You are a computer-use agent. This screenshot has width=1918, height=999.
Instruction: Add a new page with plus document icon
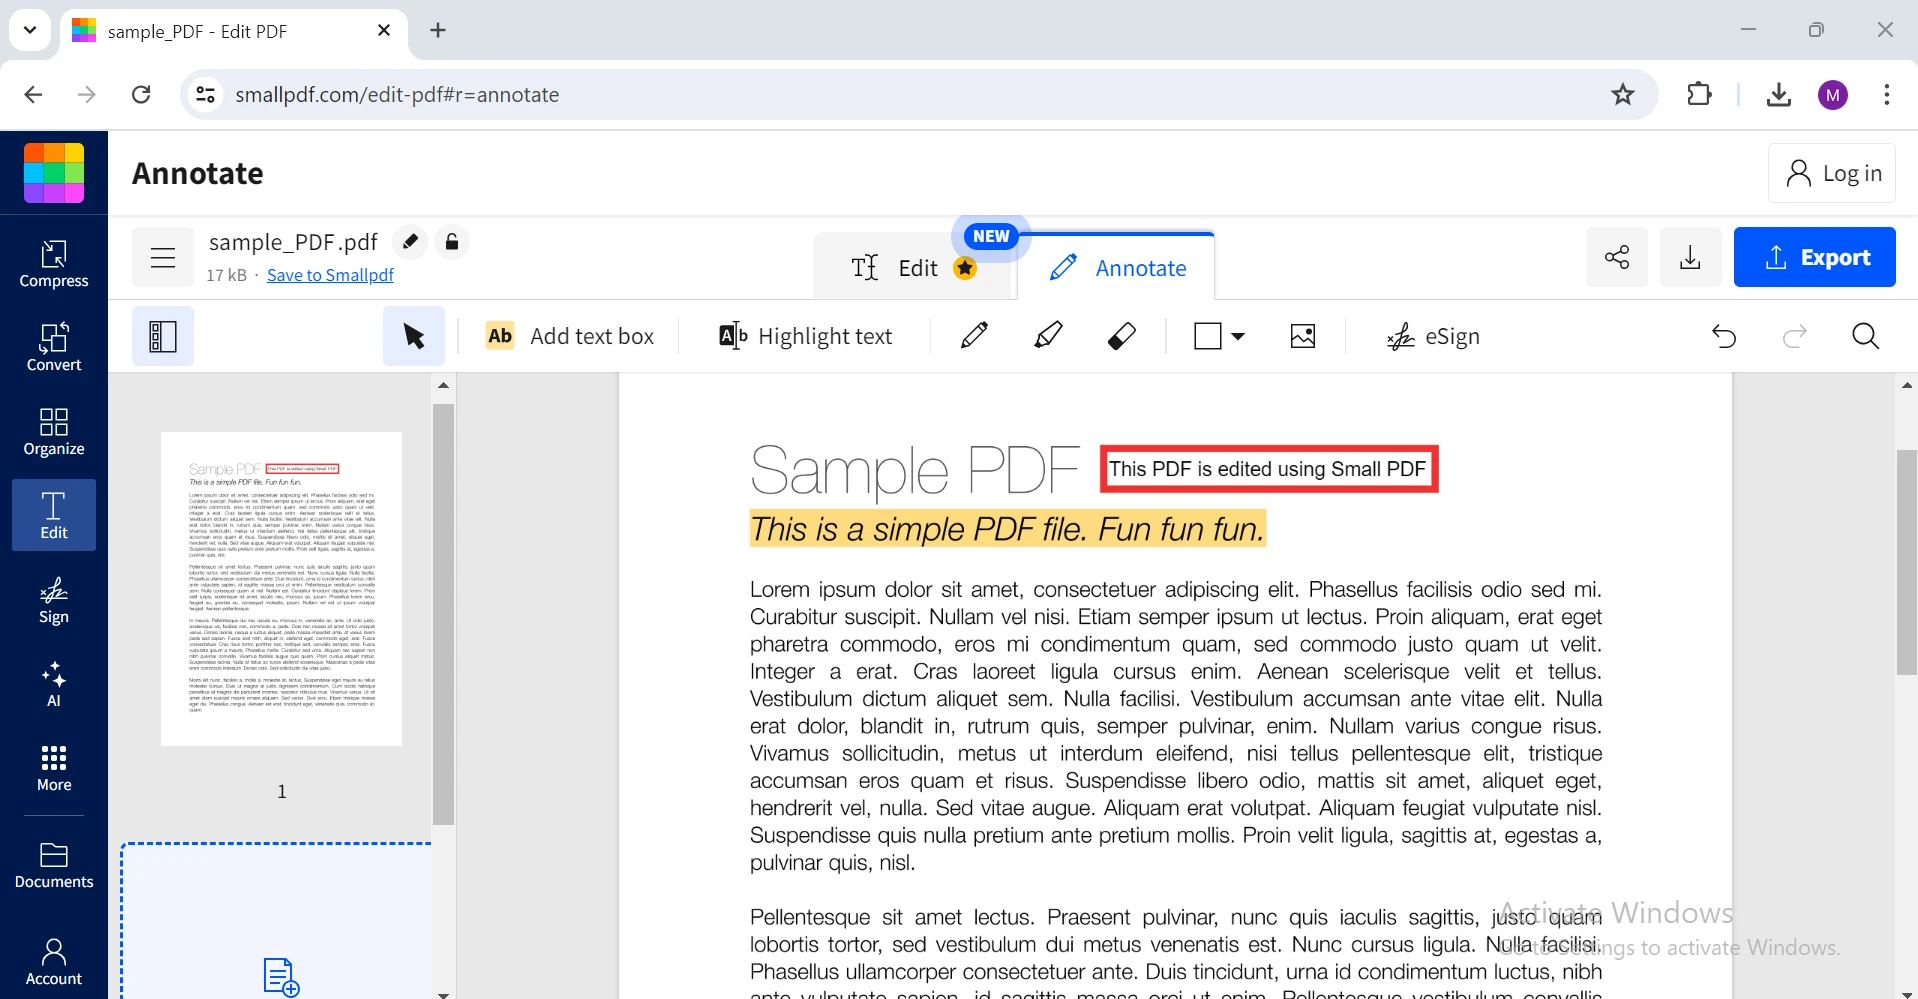(281, 977)
